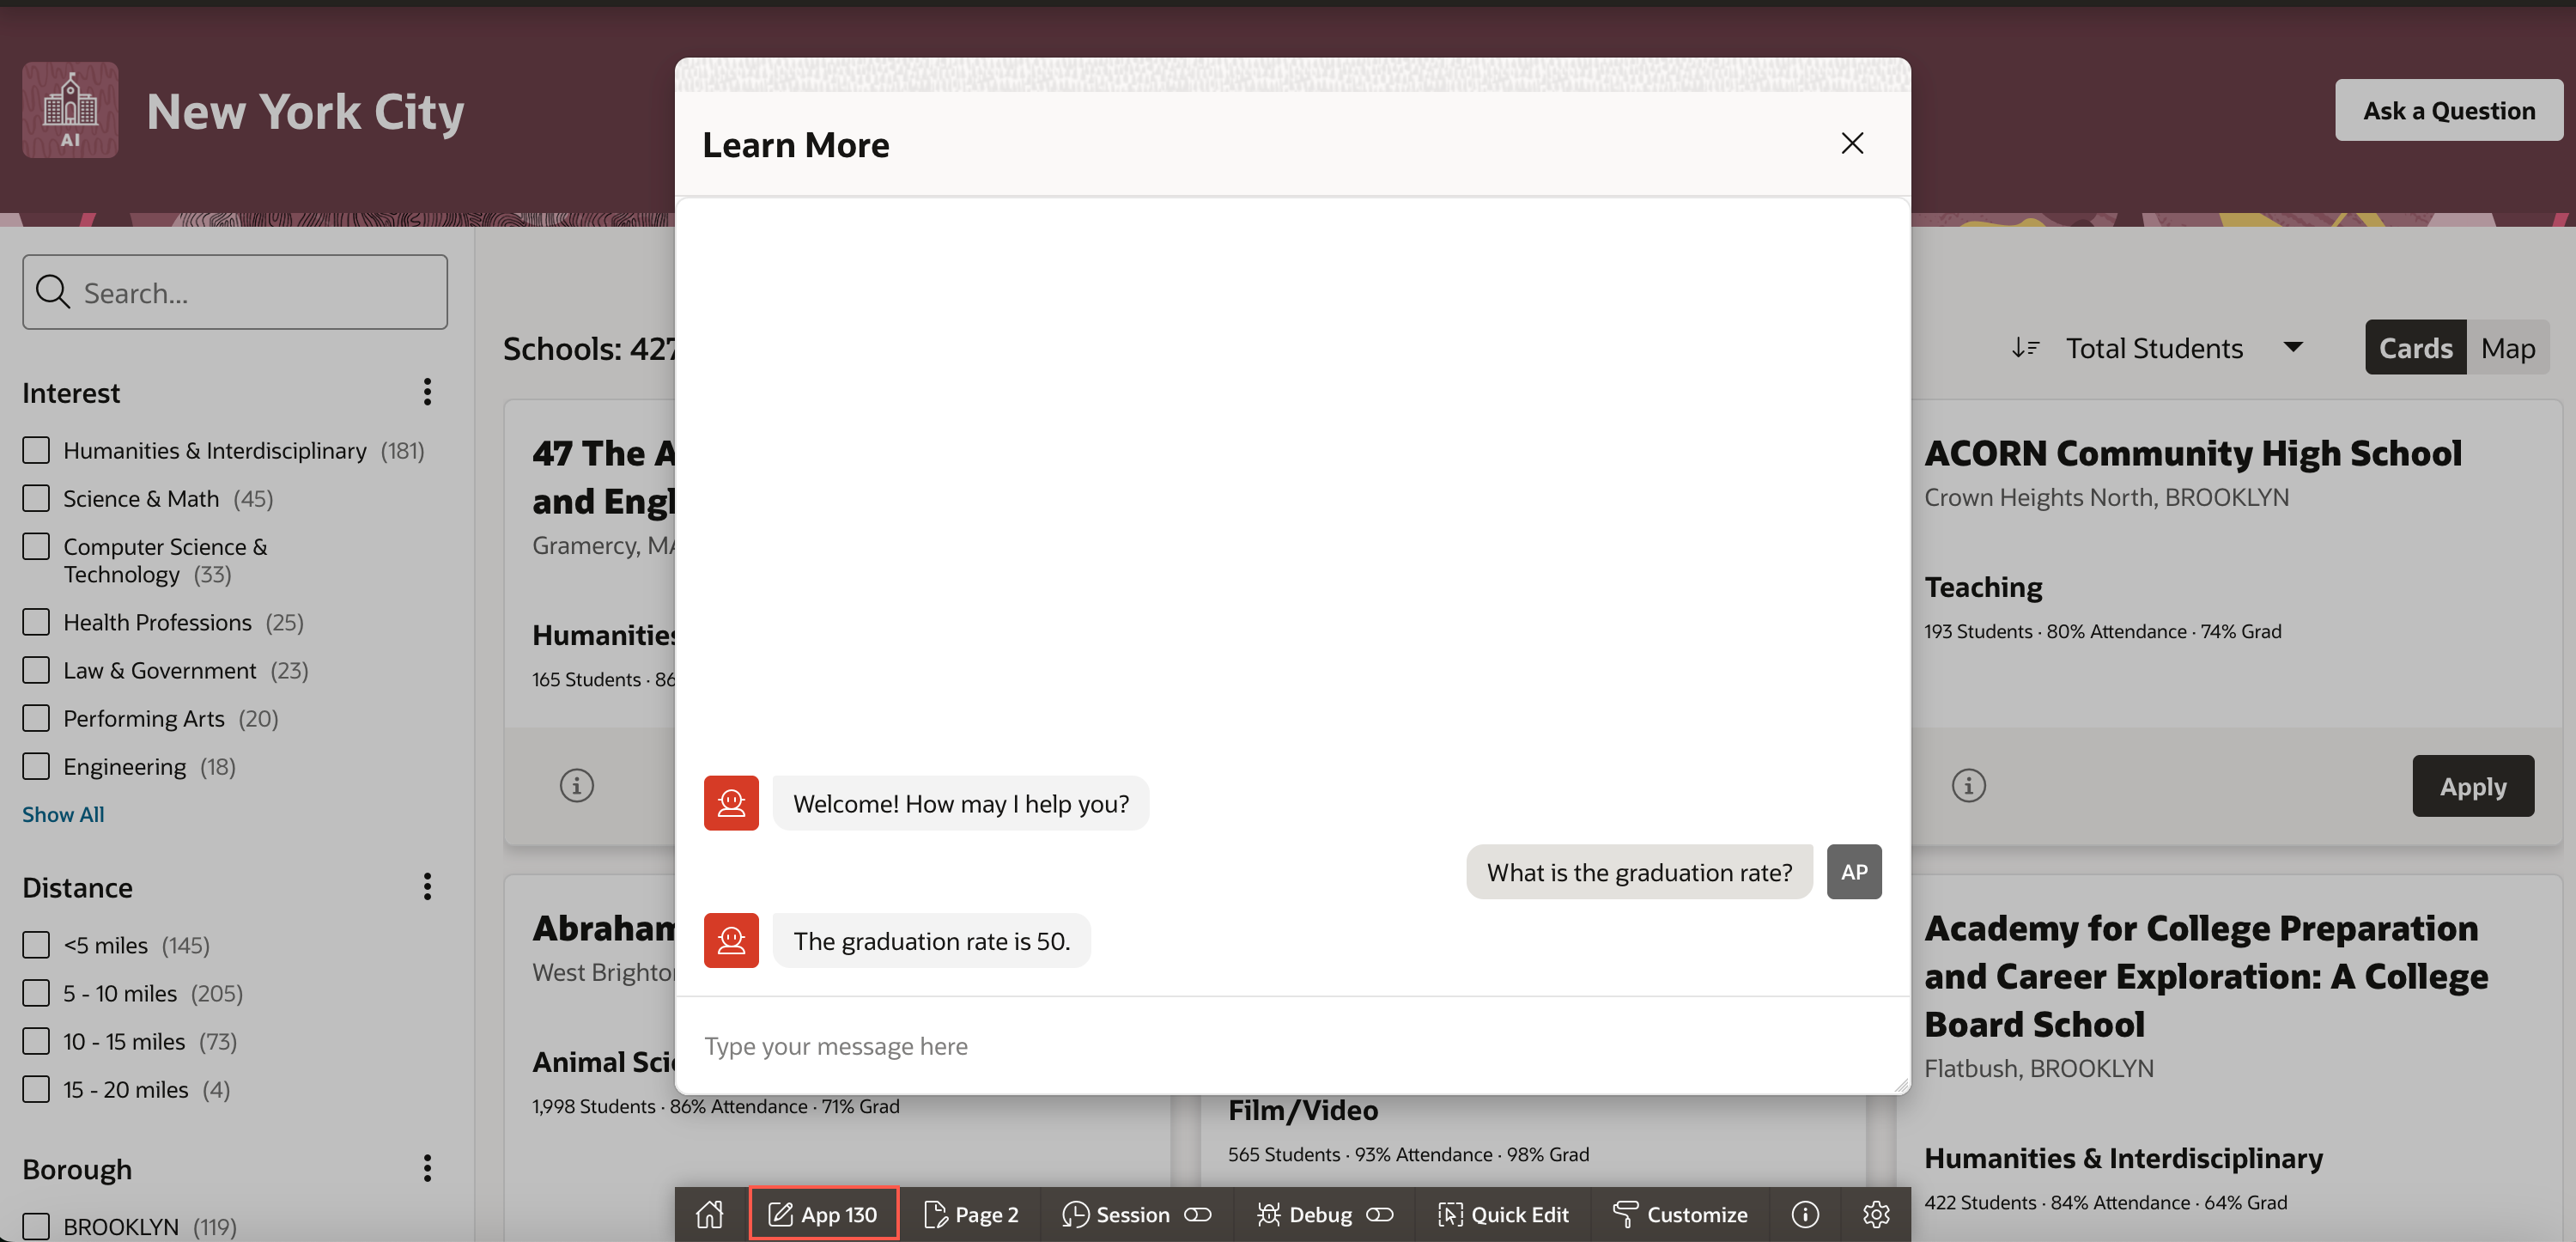Viewport: 2576px width, 1242px height.
Task: Click info icon on 47 The American card
Action: 576,785
